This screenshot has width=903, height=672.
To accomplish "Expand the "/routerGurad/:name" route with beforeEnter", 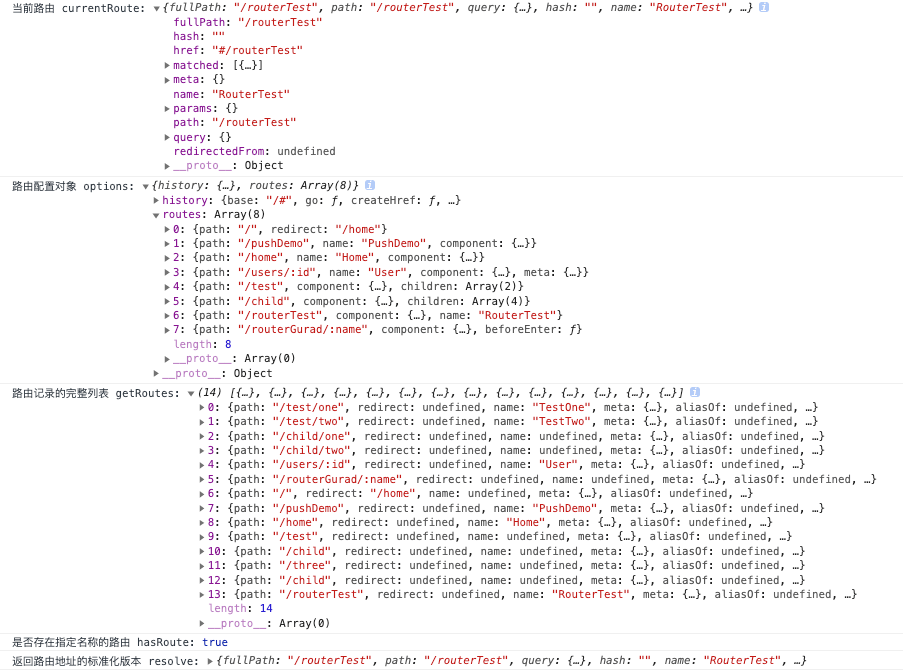I will pos(167,330).
